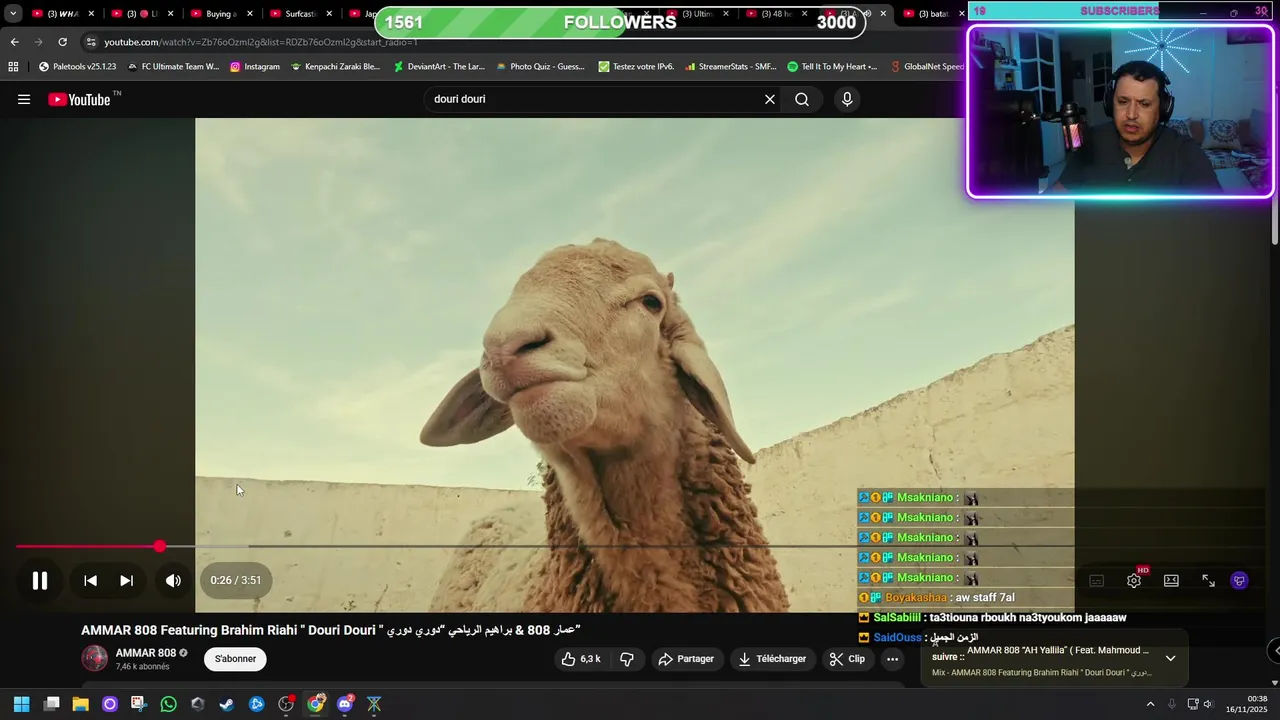Switch to the '(3) batal' browser tab
Viewport: 1280px width, 720px height.
coord(932,14)
